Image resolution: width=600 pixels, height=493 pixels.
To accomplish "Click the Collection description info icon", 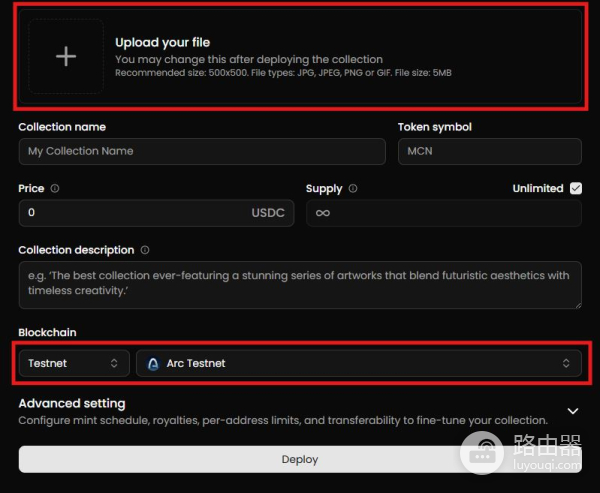I will point(145,250).
